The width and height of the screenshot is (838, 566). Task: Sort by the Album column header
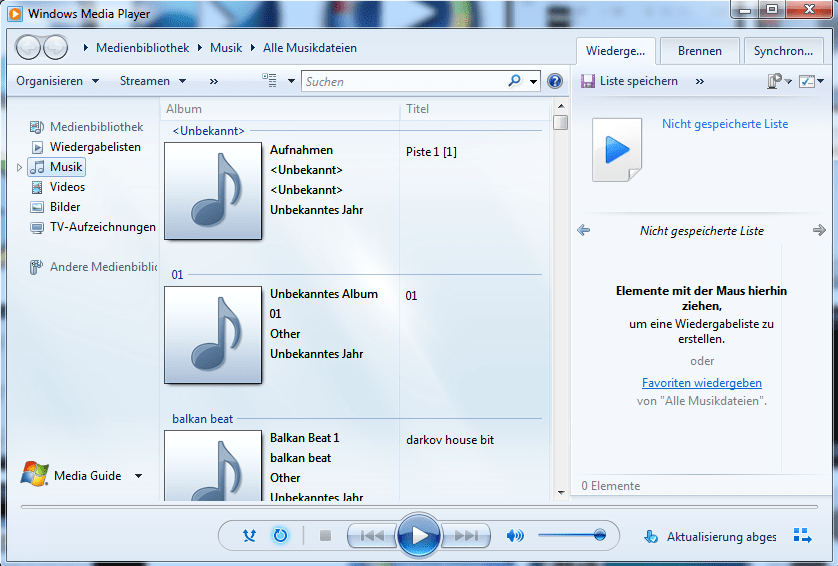[x=280, y=108]
